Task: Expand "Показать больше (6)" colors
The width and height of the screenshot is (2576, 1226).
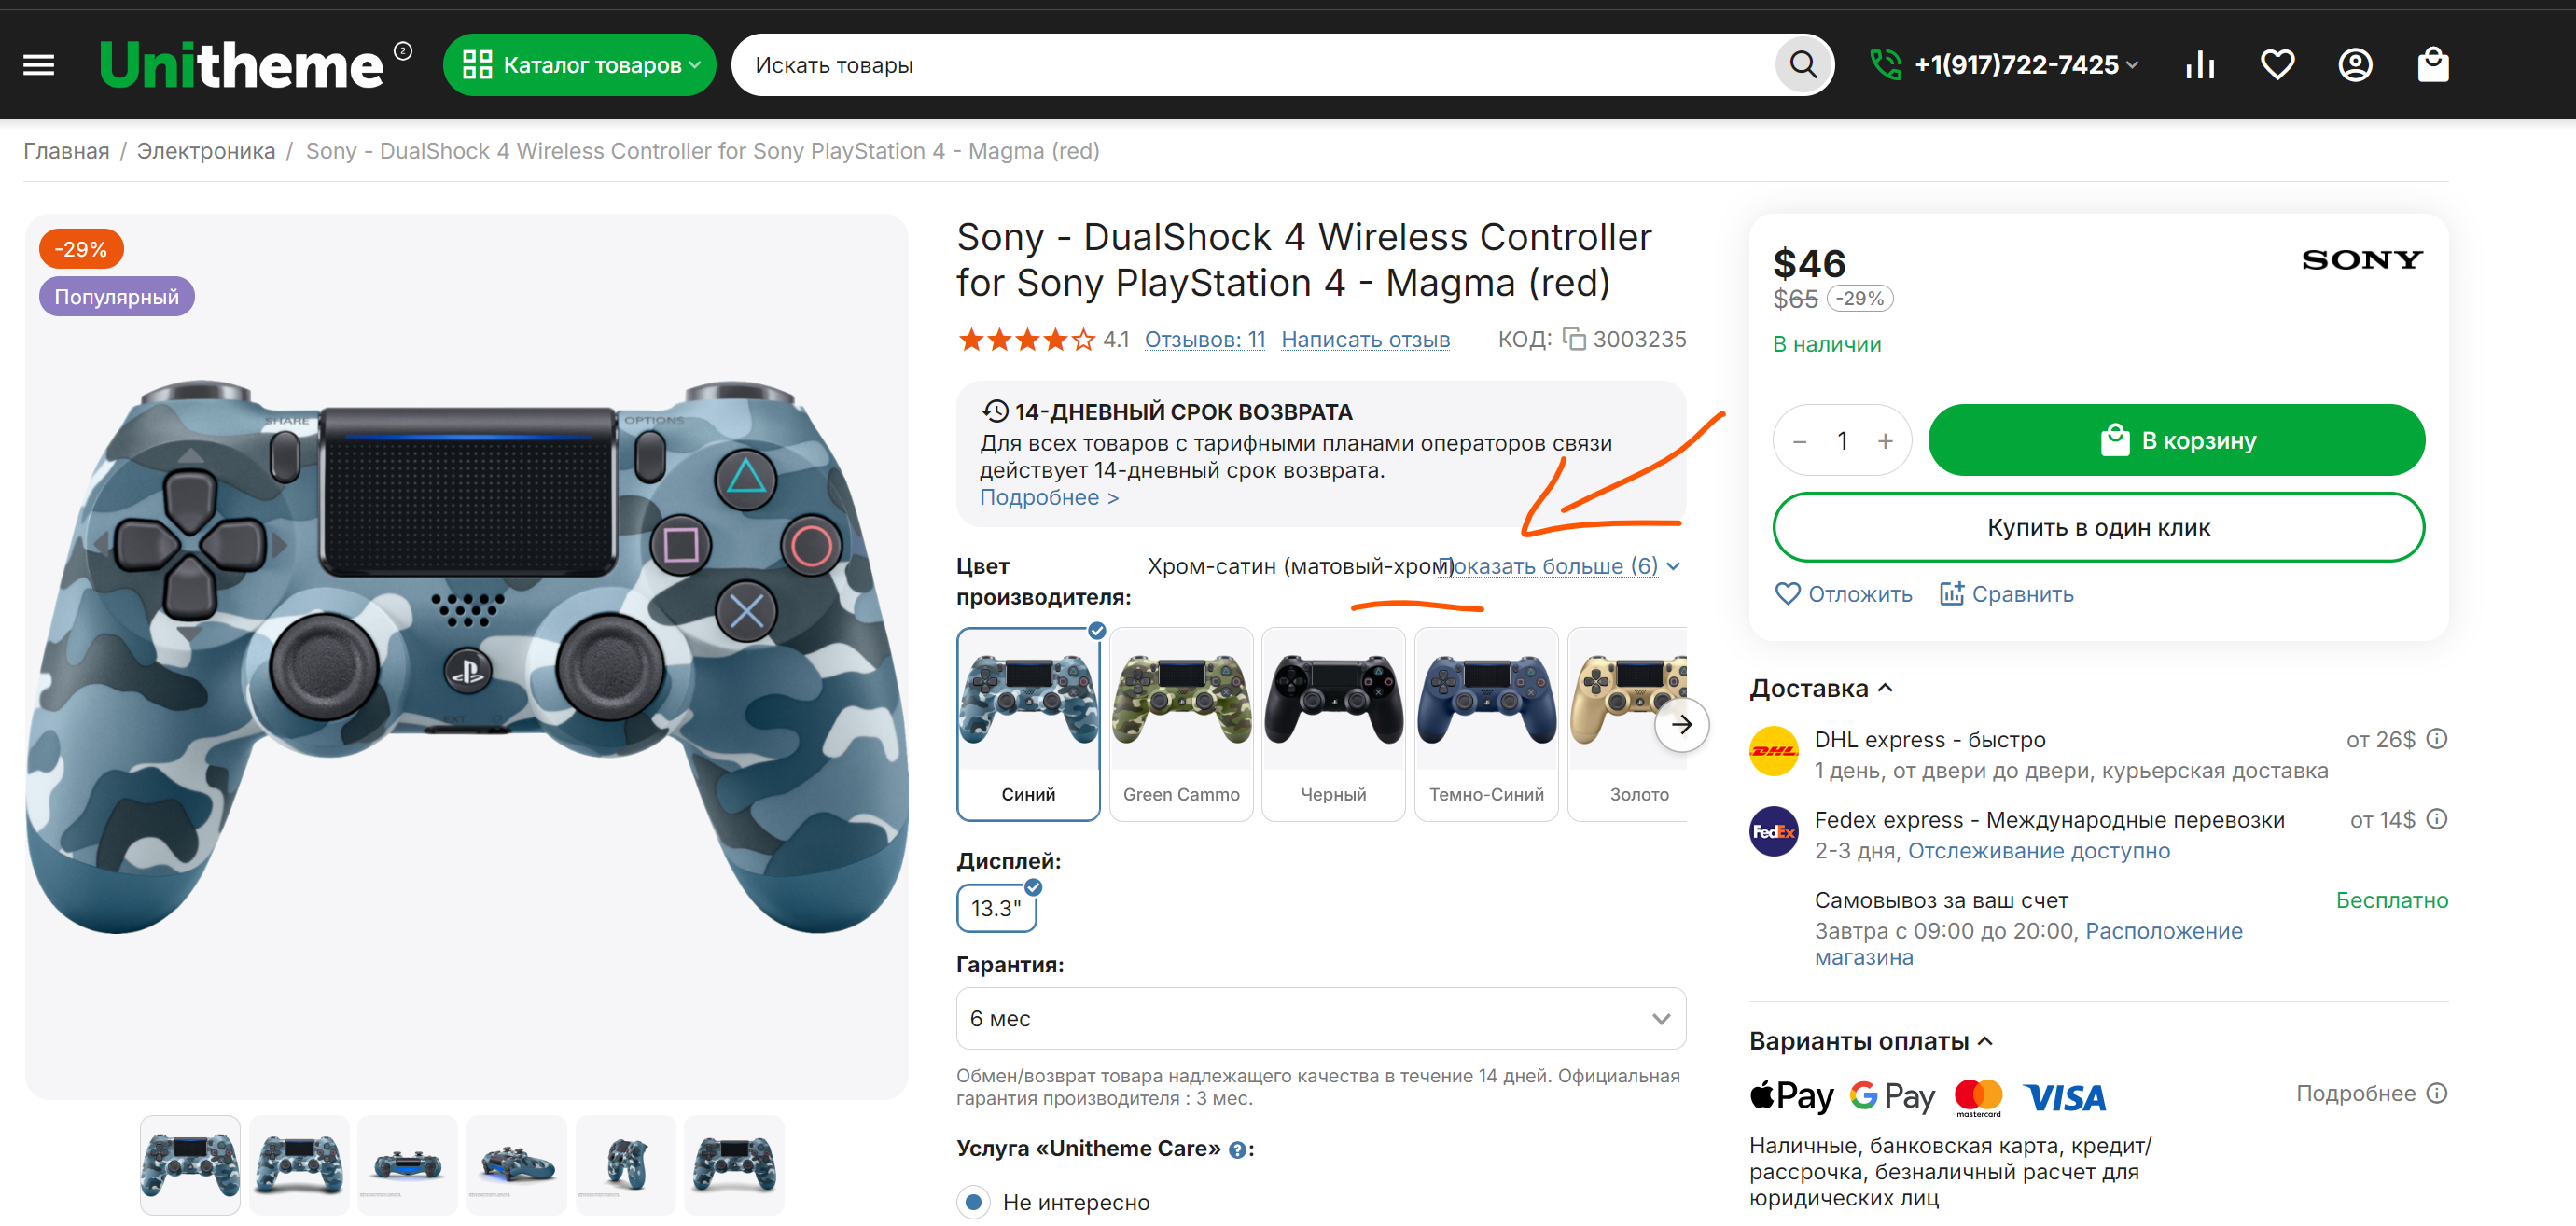Action: click(1558, 566)
